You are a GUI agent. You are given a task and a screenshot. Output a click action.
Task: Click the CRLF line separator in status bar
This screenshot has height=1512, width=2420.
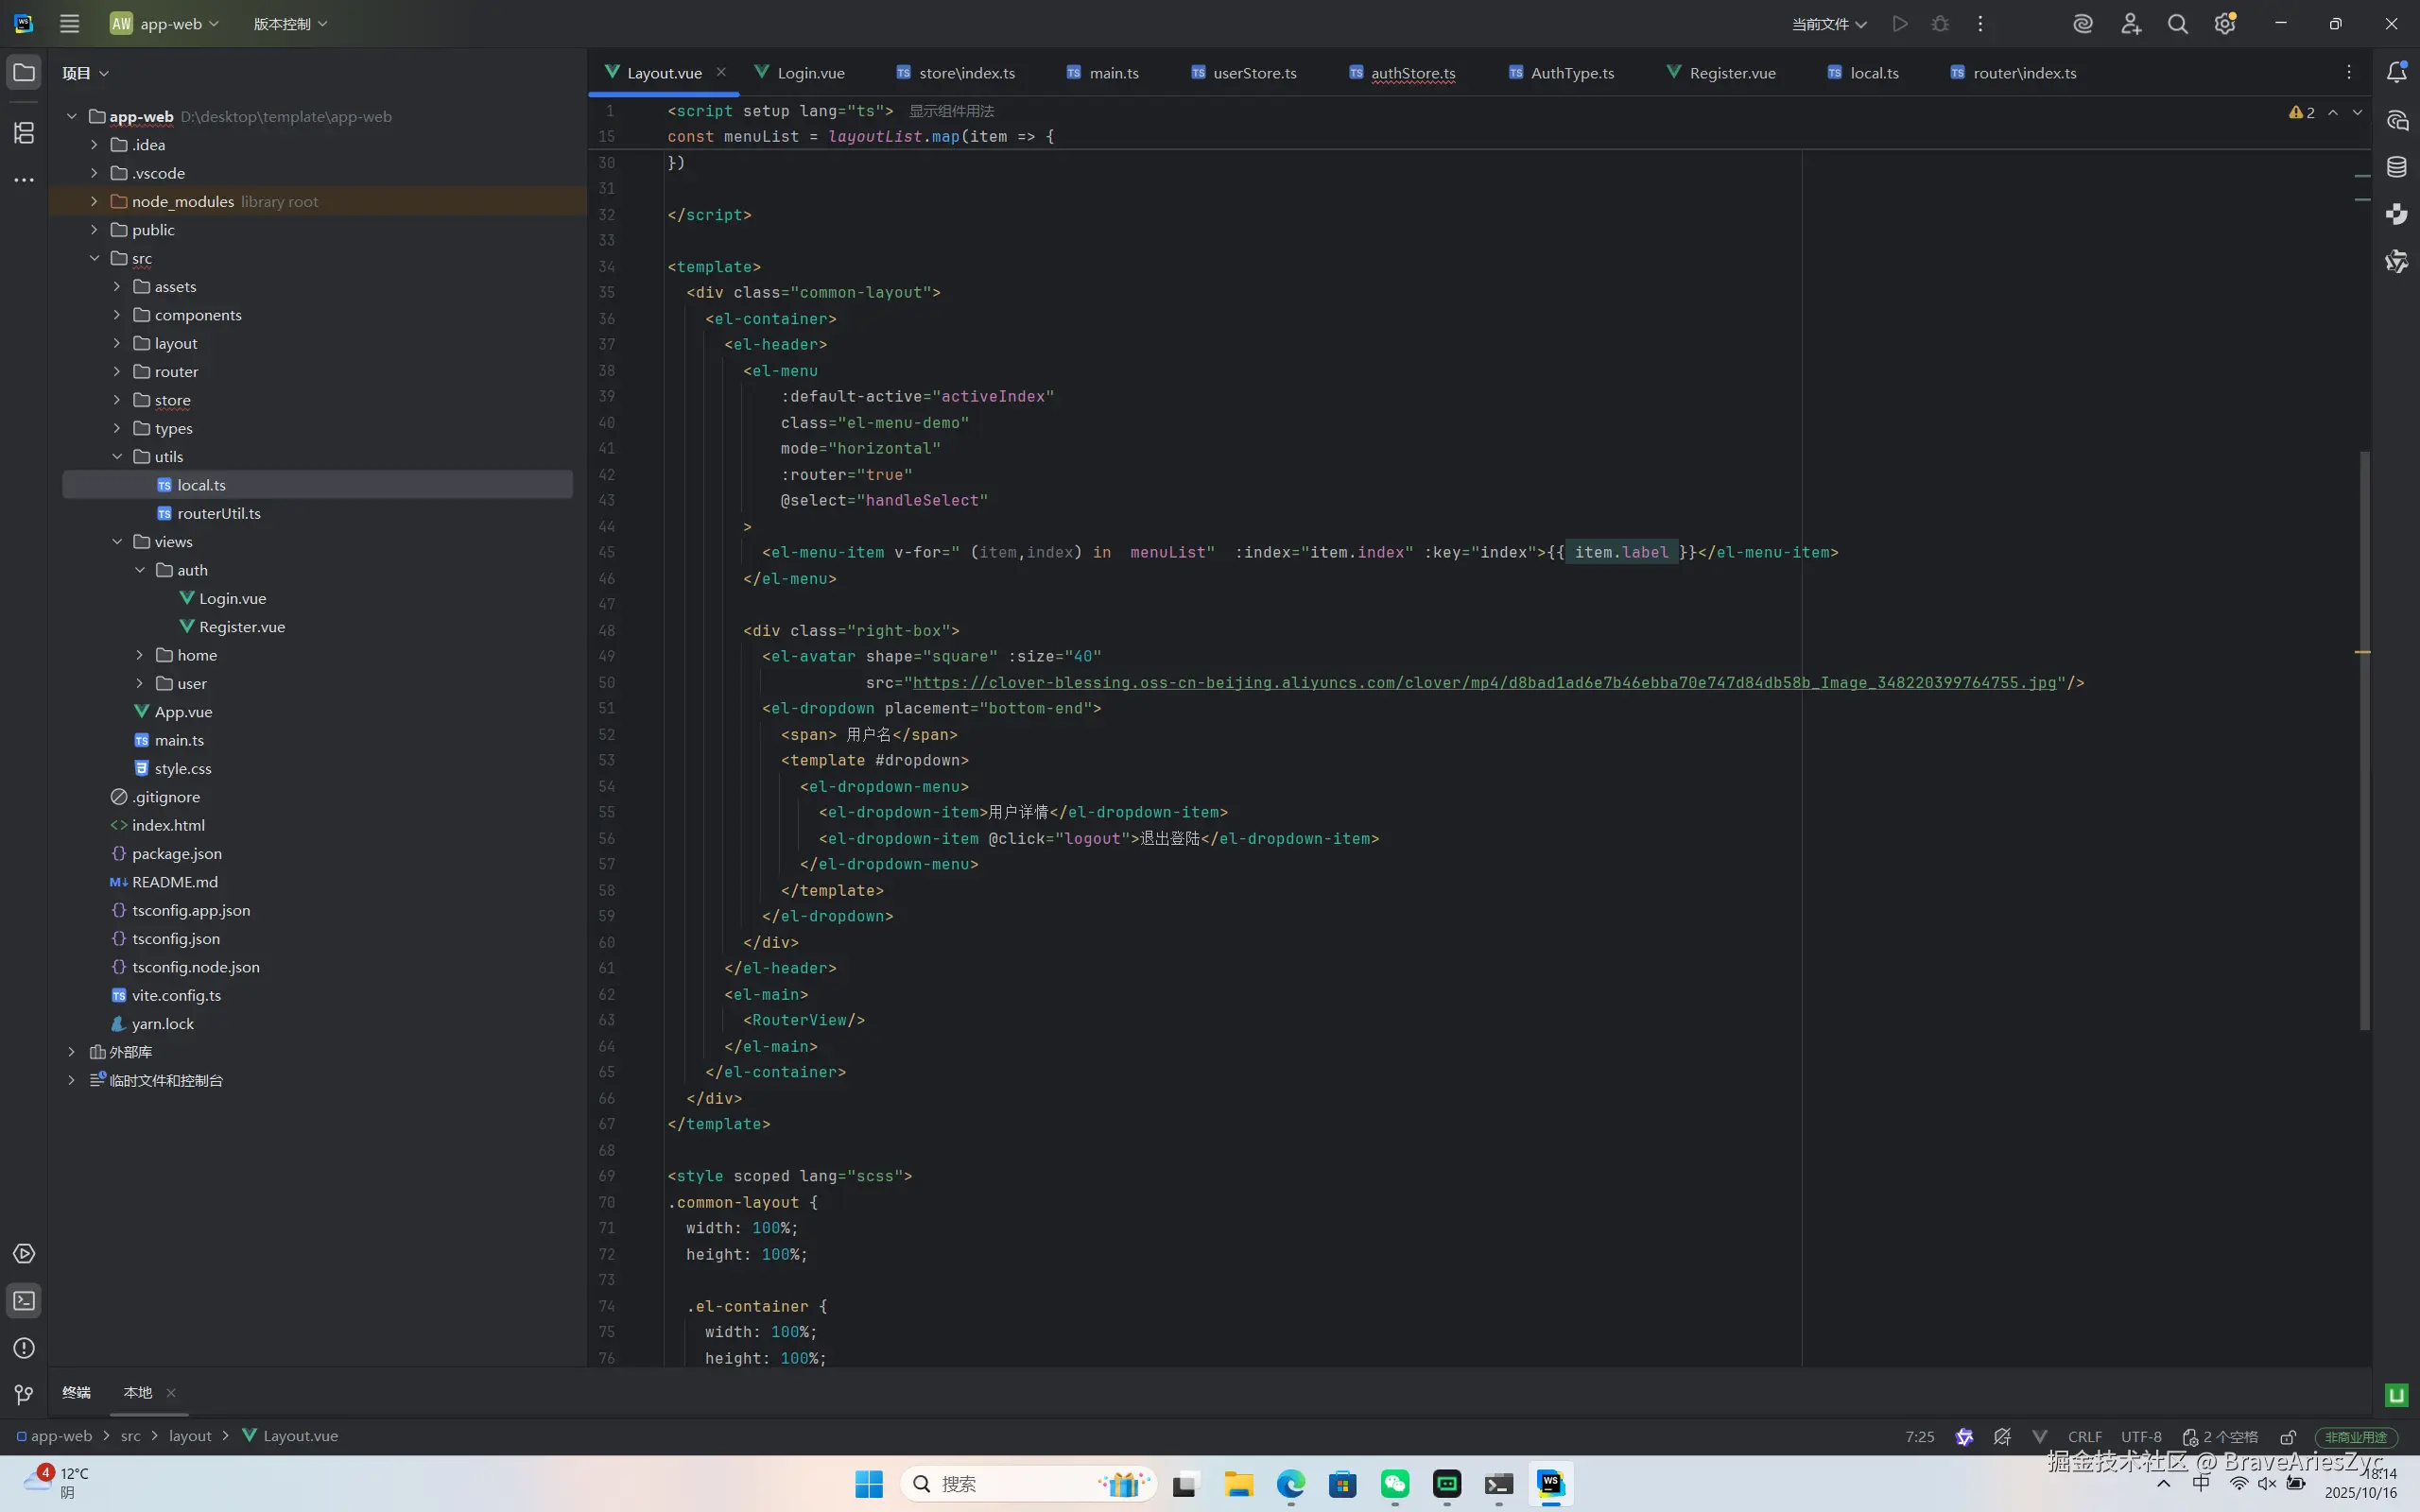[x=2084, y=1437]
